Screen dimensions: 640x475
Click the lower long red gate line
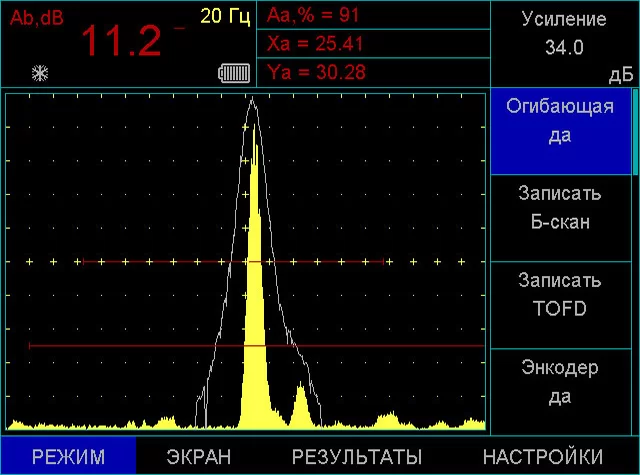(380, 346)
